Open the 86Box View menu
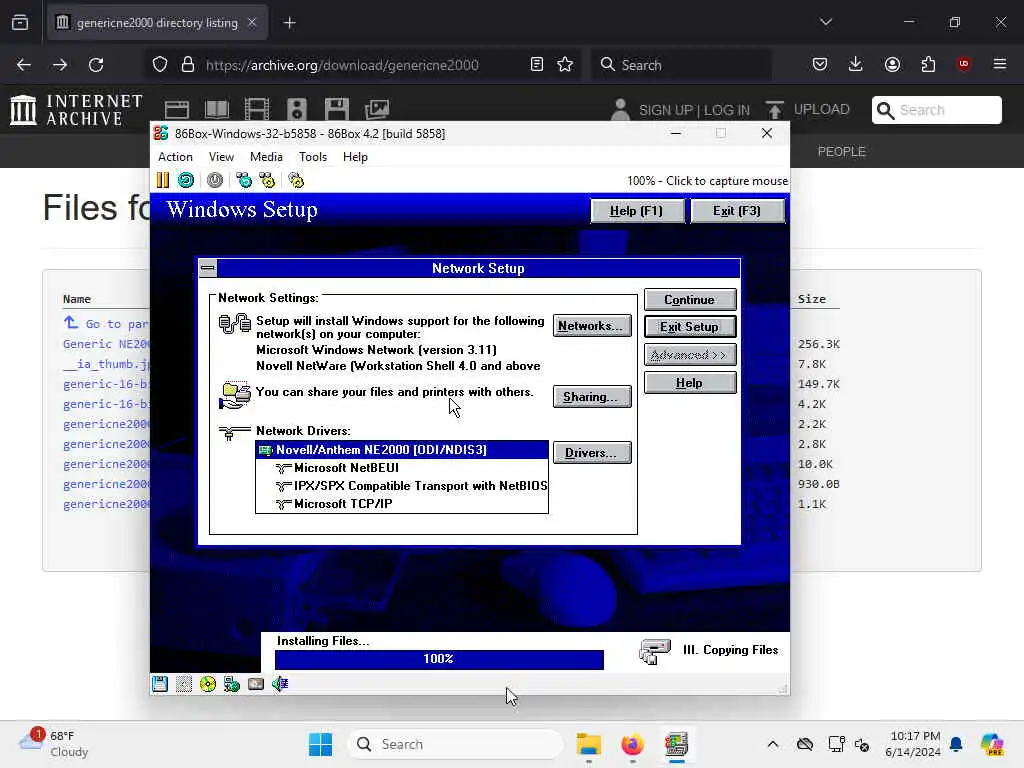This screenshot has width=1024, height=768. click(x=221, y=157)
